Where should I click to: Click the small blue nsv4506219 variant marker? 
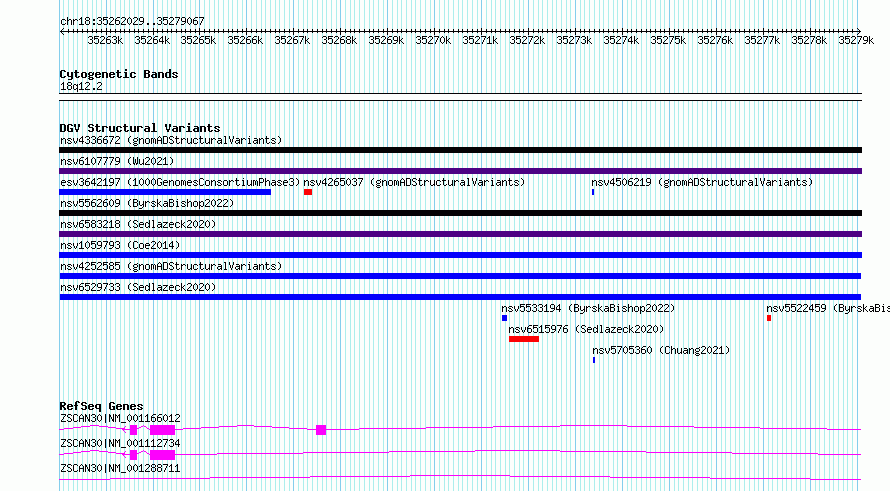[593, 192]
